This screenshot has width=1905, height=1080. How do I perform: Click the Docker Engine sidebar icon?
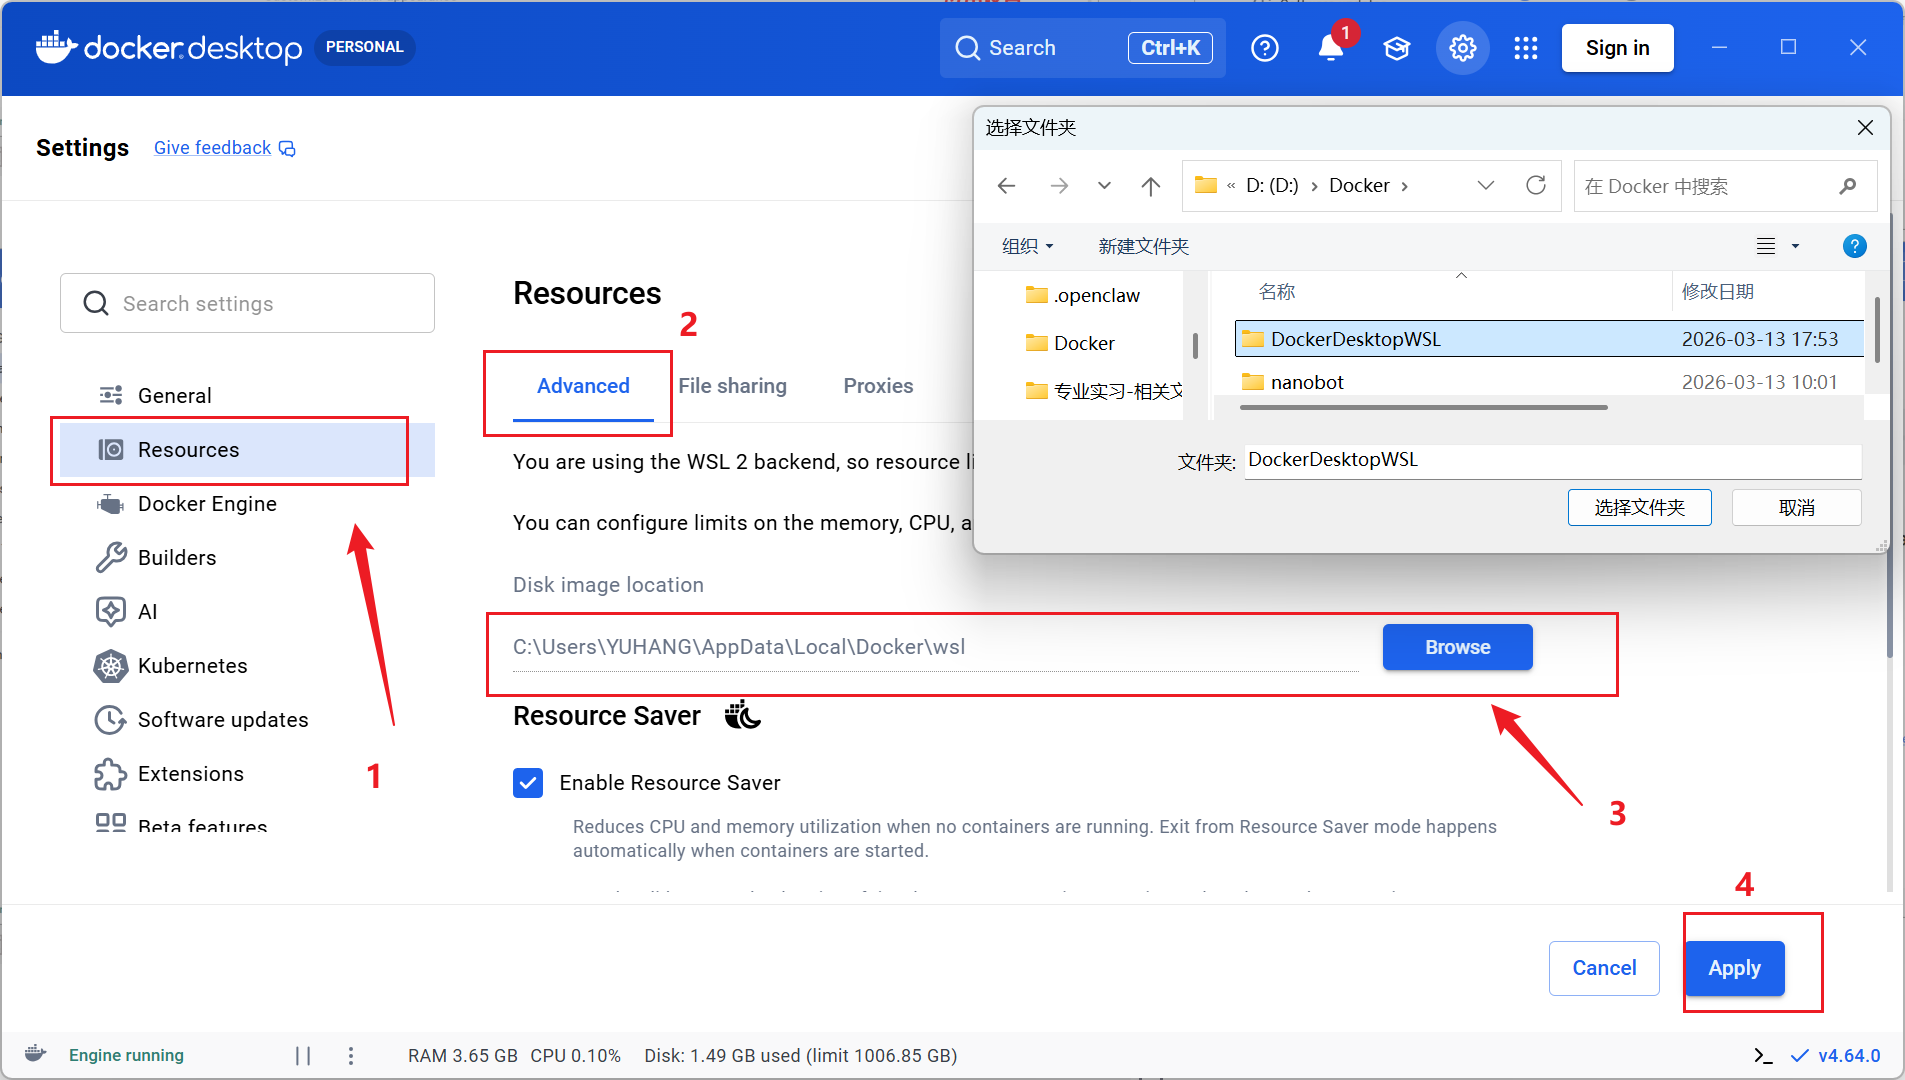(111, 504)
